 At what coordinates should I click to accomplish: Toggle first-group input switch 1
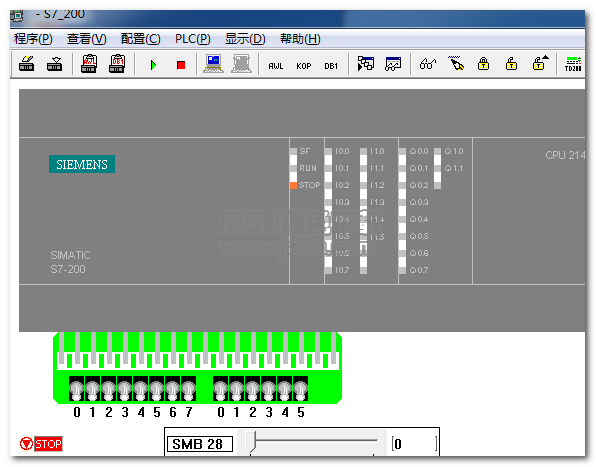click(92, 389)
